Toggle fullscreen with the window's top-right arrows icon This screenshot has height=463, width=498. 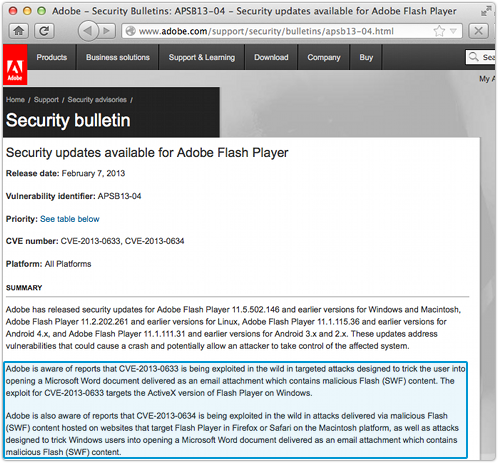tap(486, 12)
